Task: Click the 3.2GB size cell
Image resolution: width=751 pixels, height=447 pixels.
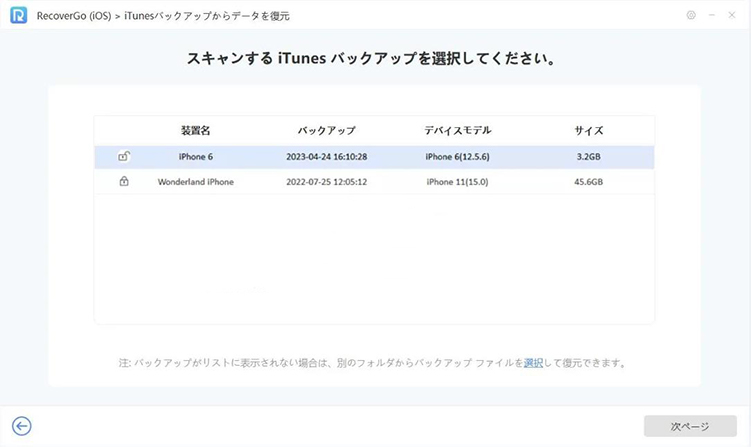Action: [589, 157]
